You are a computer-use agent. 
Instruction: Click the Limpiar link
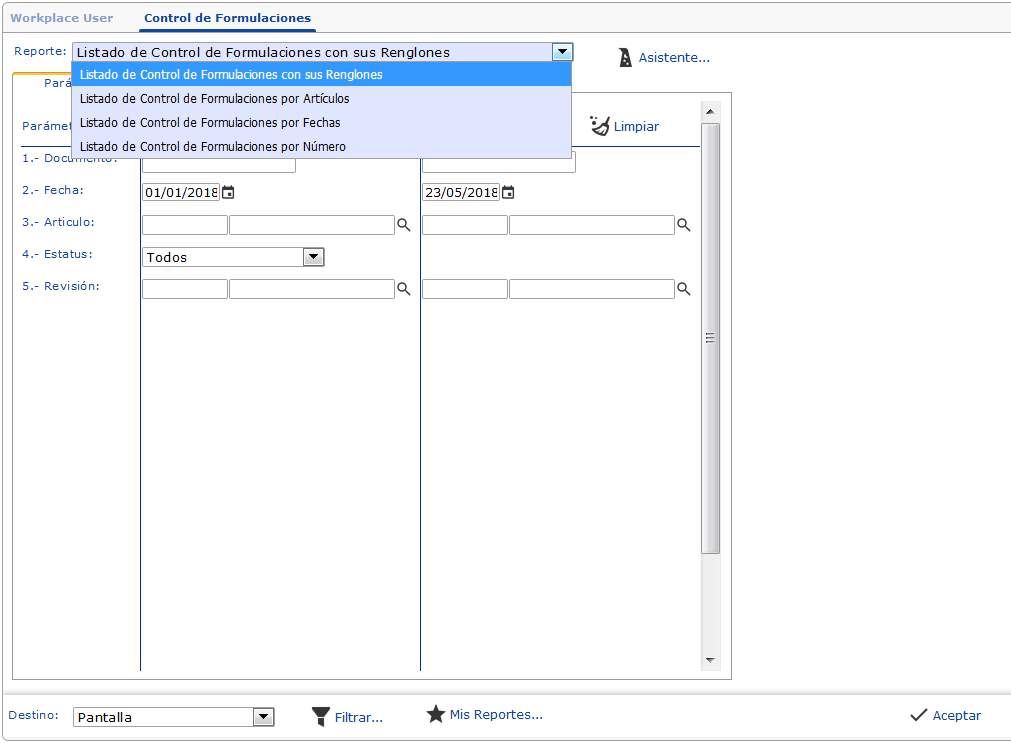tap(635, 126)
